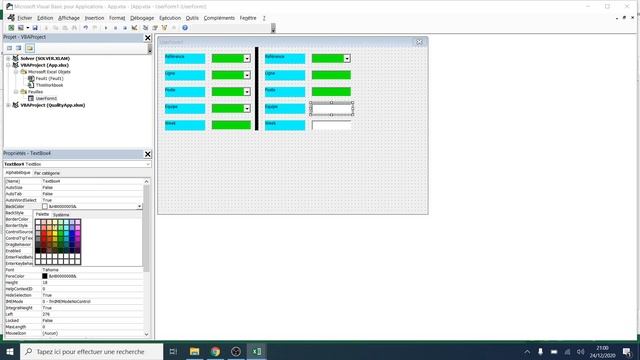Click the Windows taskbar search box

click(91, 351)
